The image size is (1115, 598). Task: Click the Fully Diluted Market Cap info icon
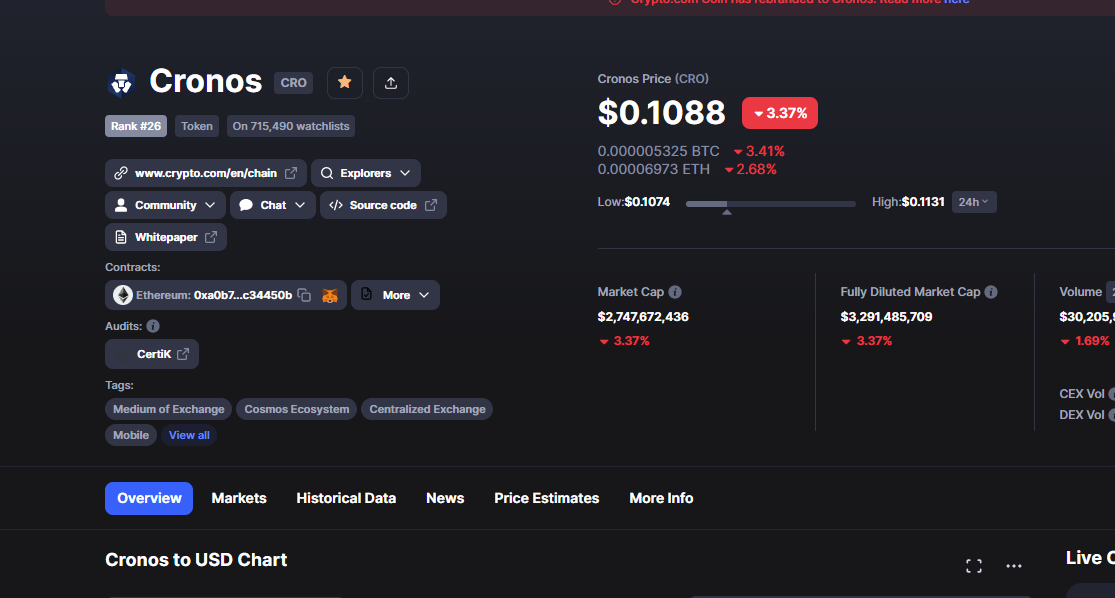991,292
